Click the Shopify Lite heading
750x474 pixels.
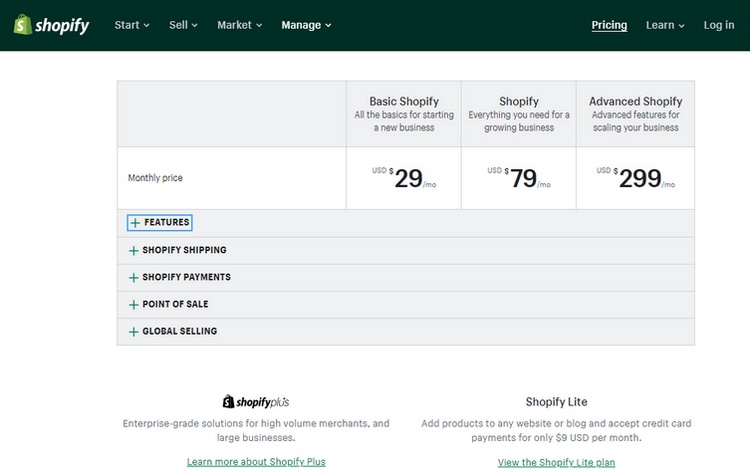coord(556,402)
